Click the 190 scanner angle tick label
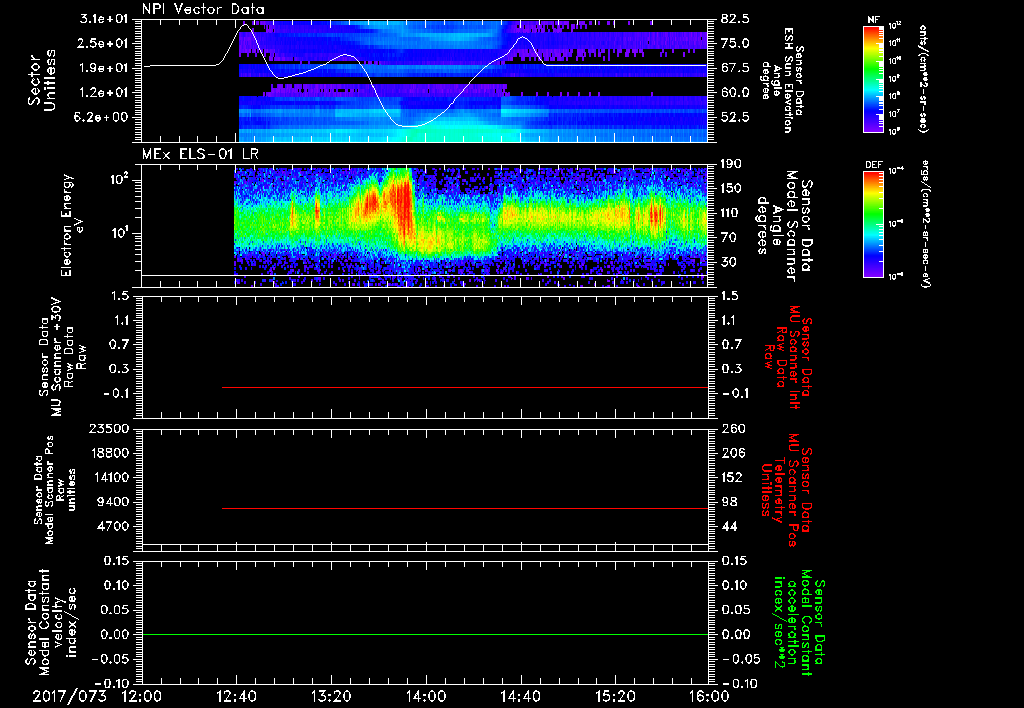 point(732,164)
